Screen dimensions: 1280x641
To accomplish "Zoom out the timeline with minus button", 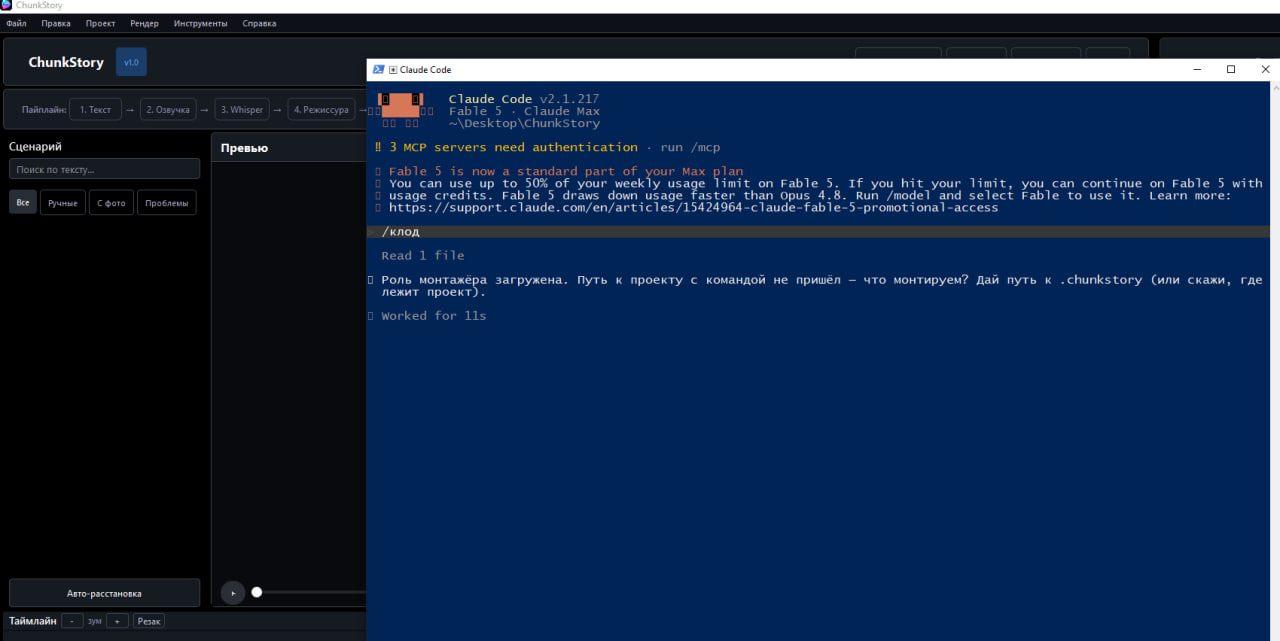I will coord(72,621).
